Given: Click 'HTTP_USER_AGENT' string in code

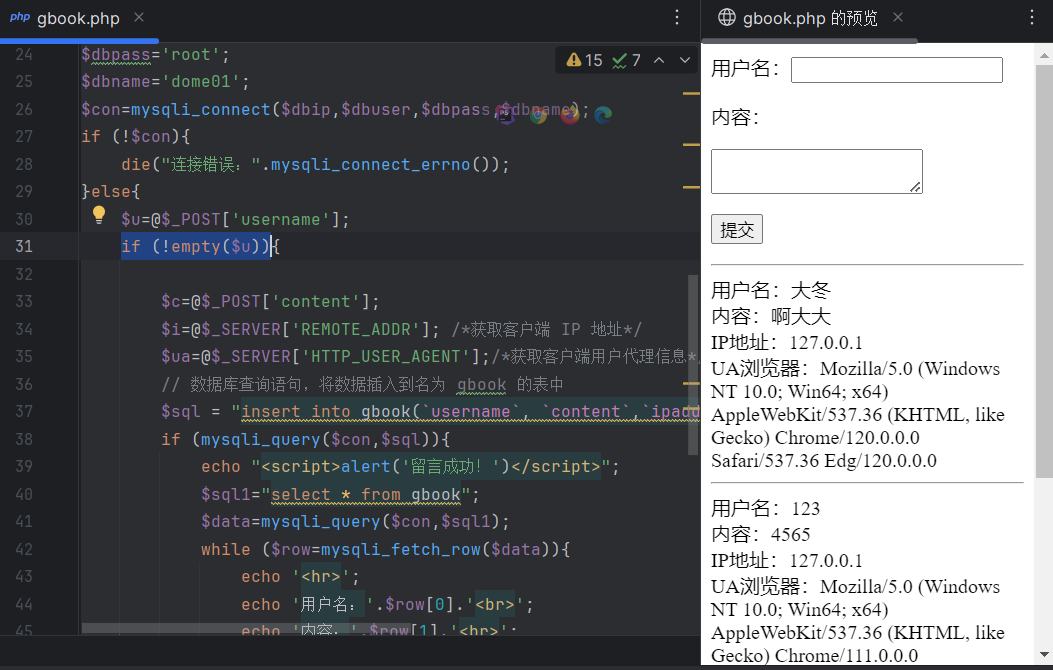Looking at the screenshot, I should point(385,356).
